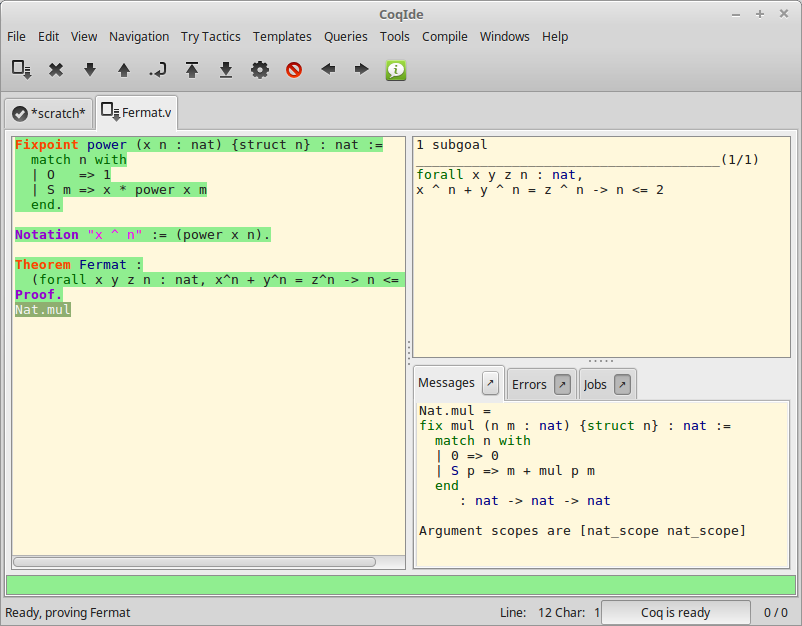Viewport: 802px width, 626px height.
Task: Open the Try Tactics menu
Action: (210, 36)
